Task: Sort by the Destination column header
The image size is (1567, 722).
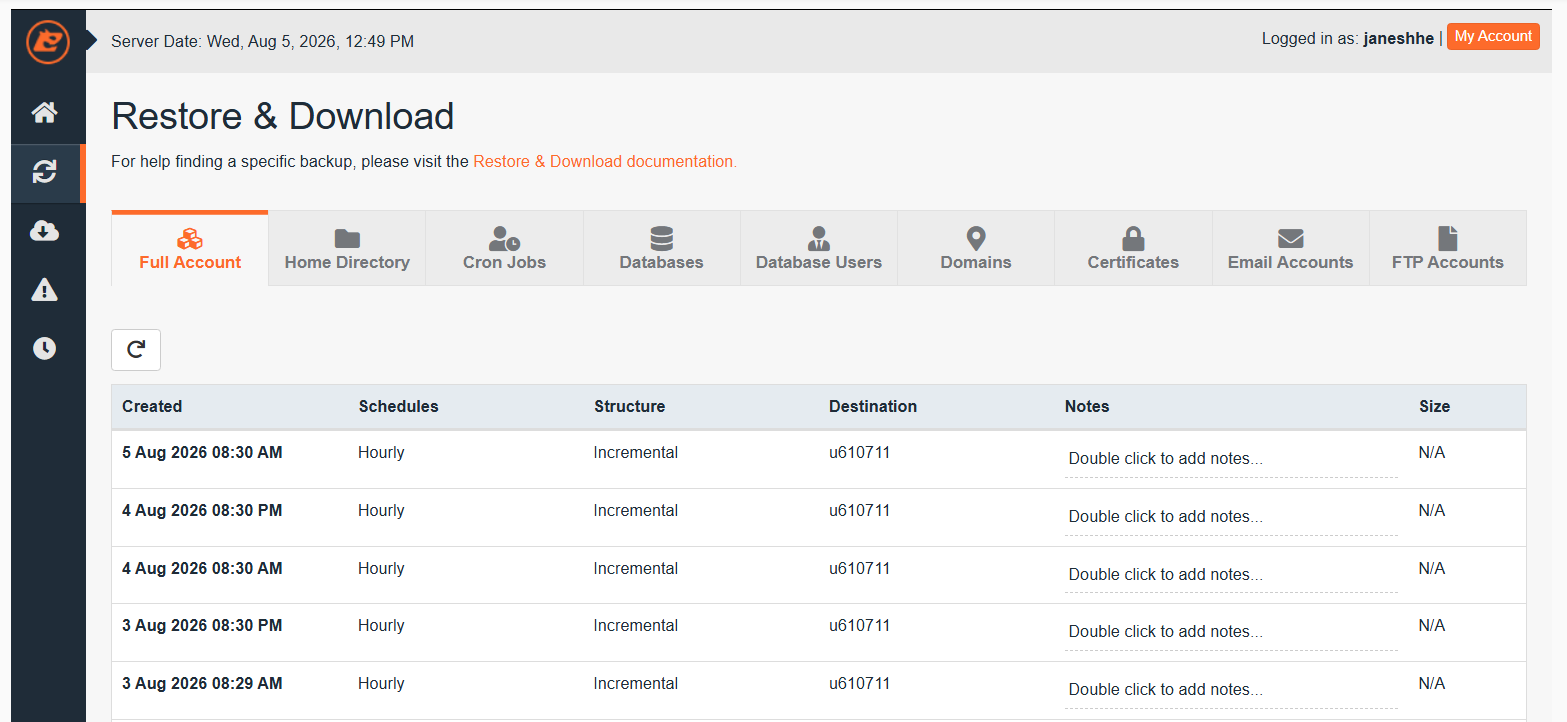Action: point(873,406)
